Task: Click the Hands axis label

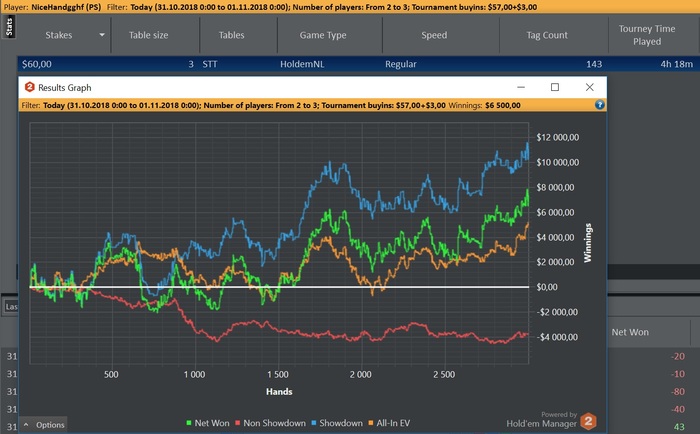Action: pos(279,392)
